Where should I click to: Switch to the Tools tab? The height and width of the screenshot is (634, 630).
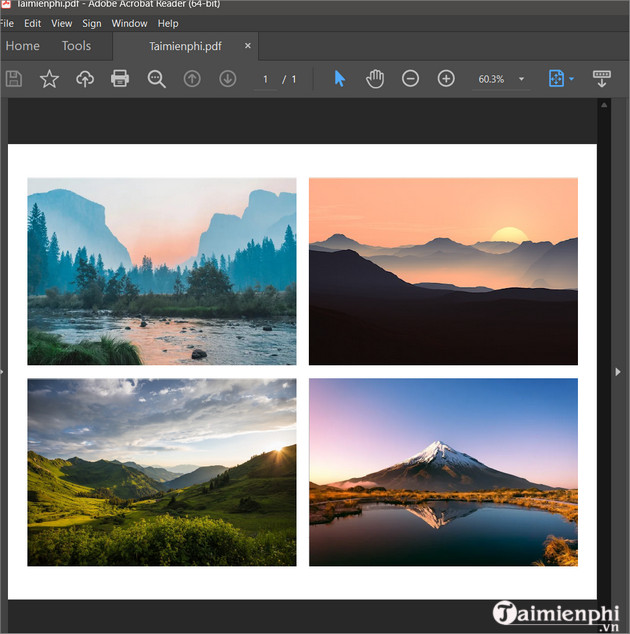tap(76, 46)
